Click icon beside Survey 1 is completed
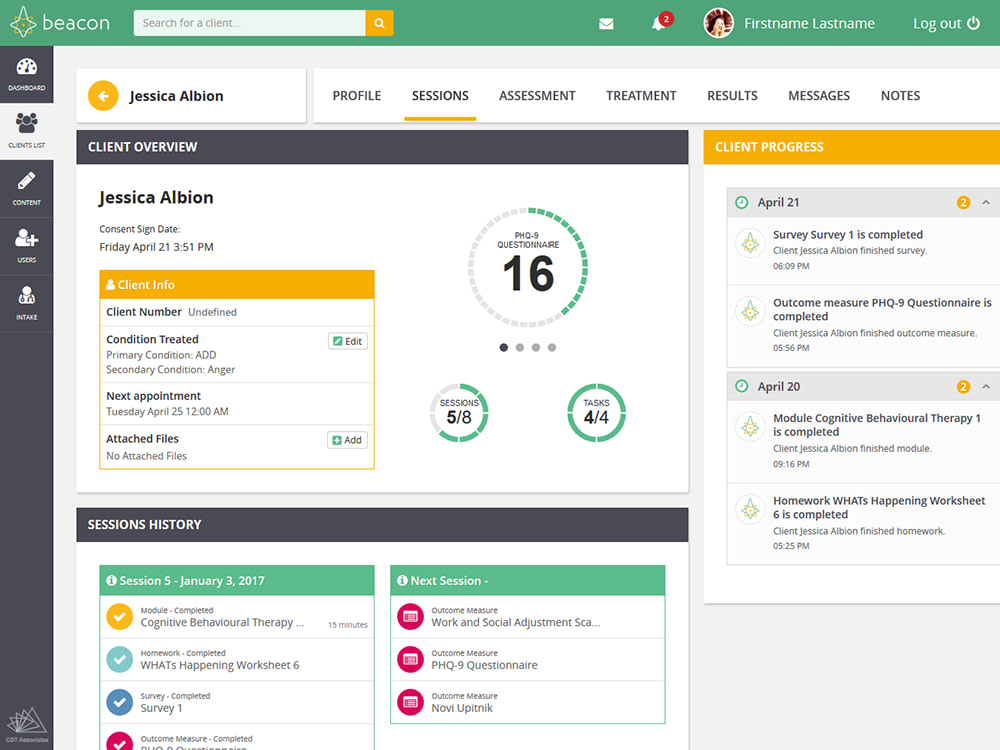Screen dimensions: 1000x750 (750, 243)
